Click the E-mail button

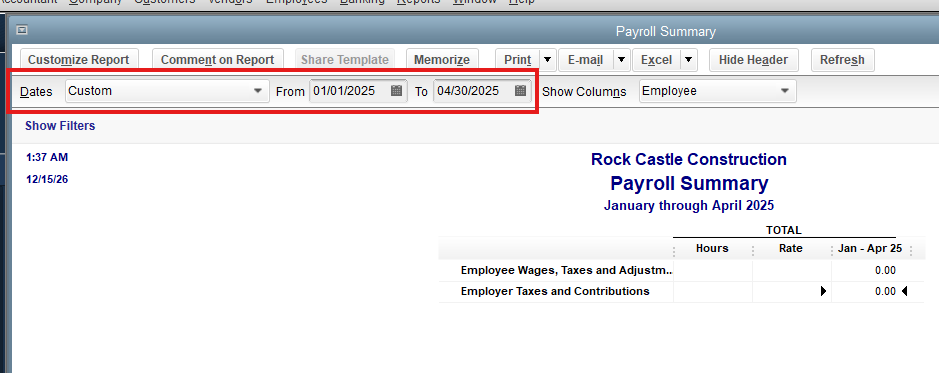[x=586, y=60]
